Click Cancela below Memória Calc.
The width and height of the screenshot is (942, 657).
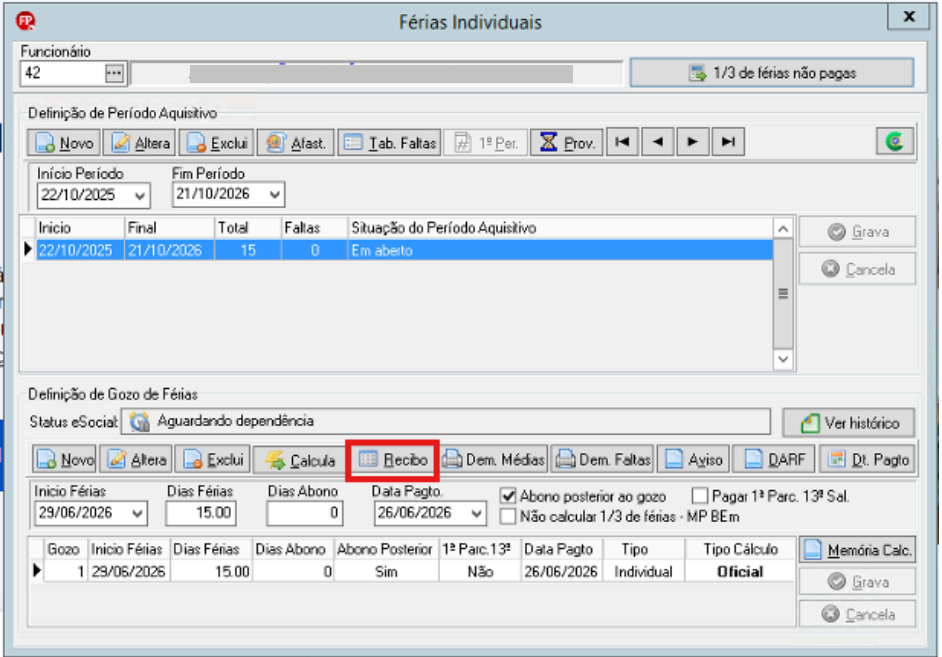pos(857,614)
